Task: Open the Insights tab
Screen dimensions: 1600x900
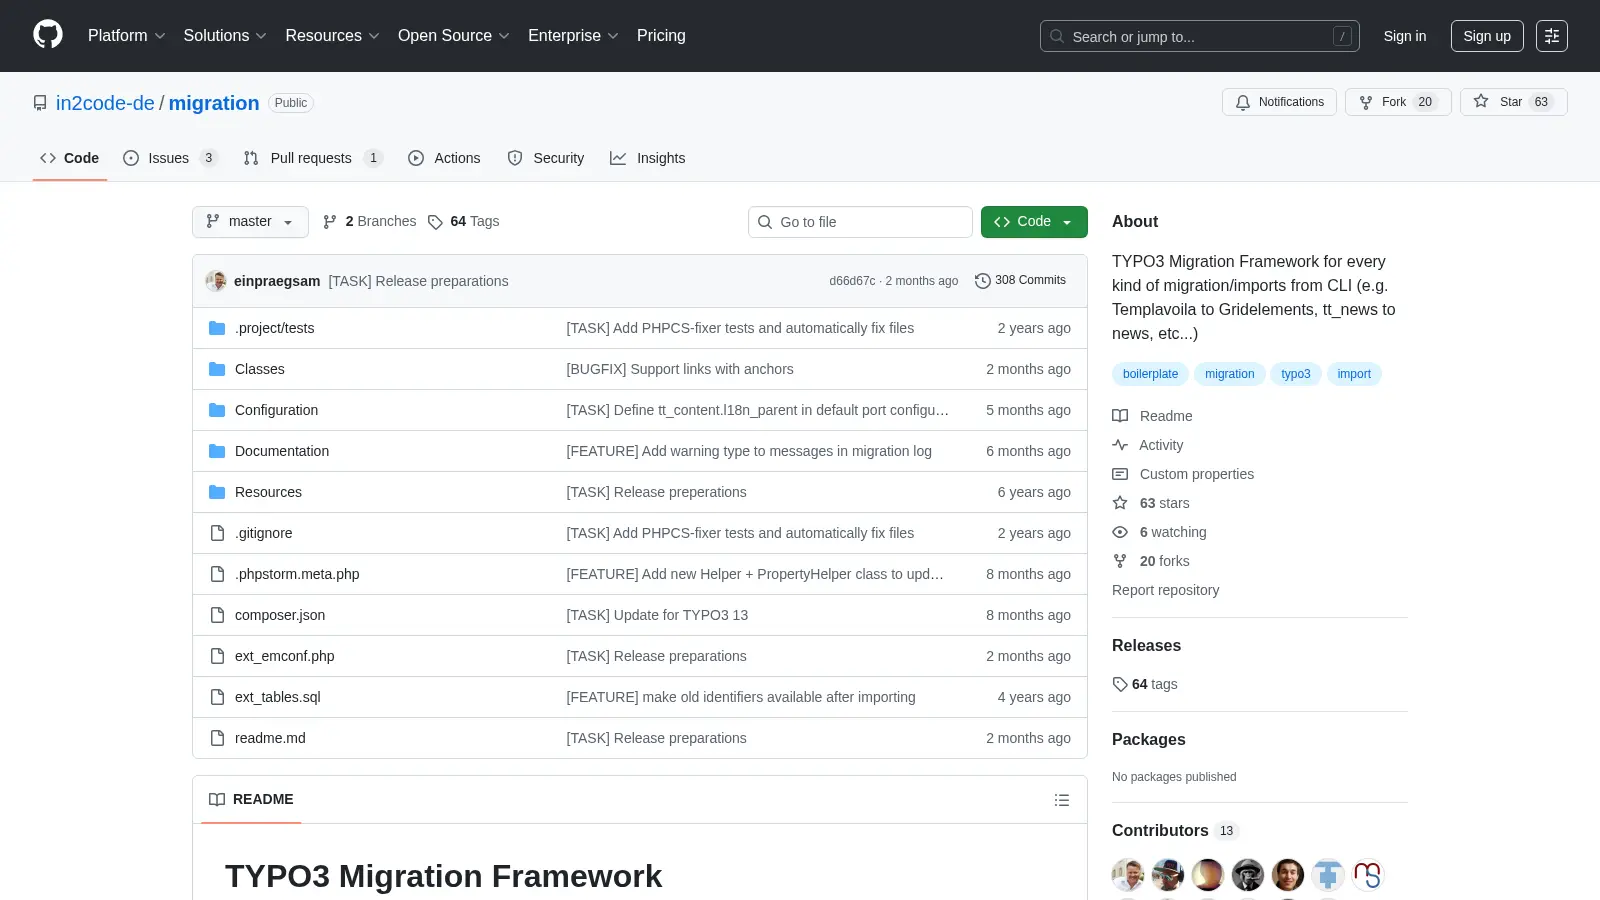Action: coord(648,158)
